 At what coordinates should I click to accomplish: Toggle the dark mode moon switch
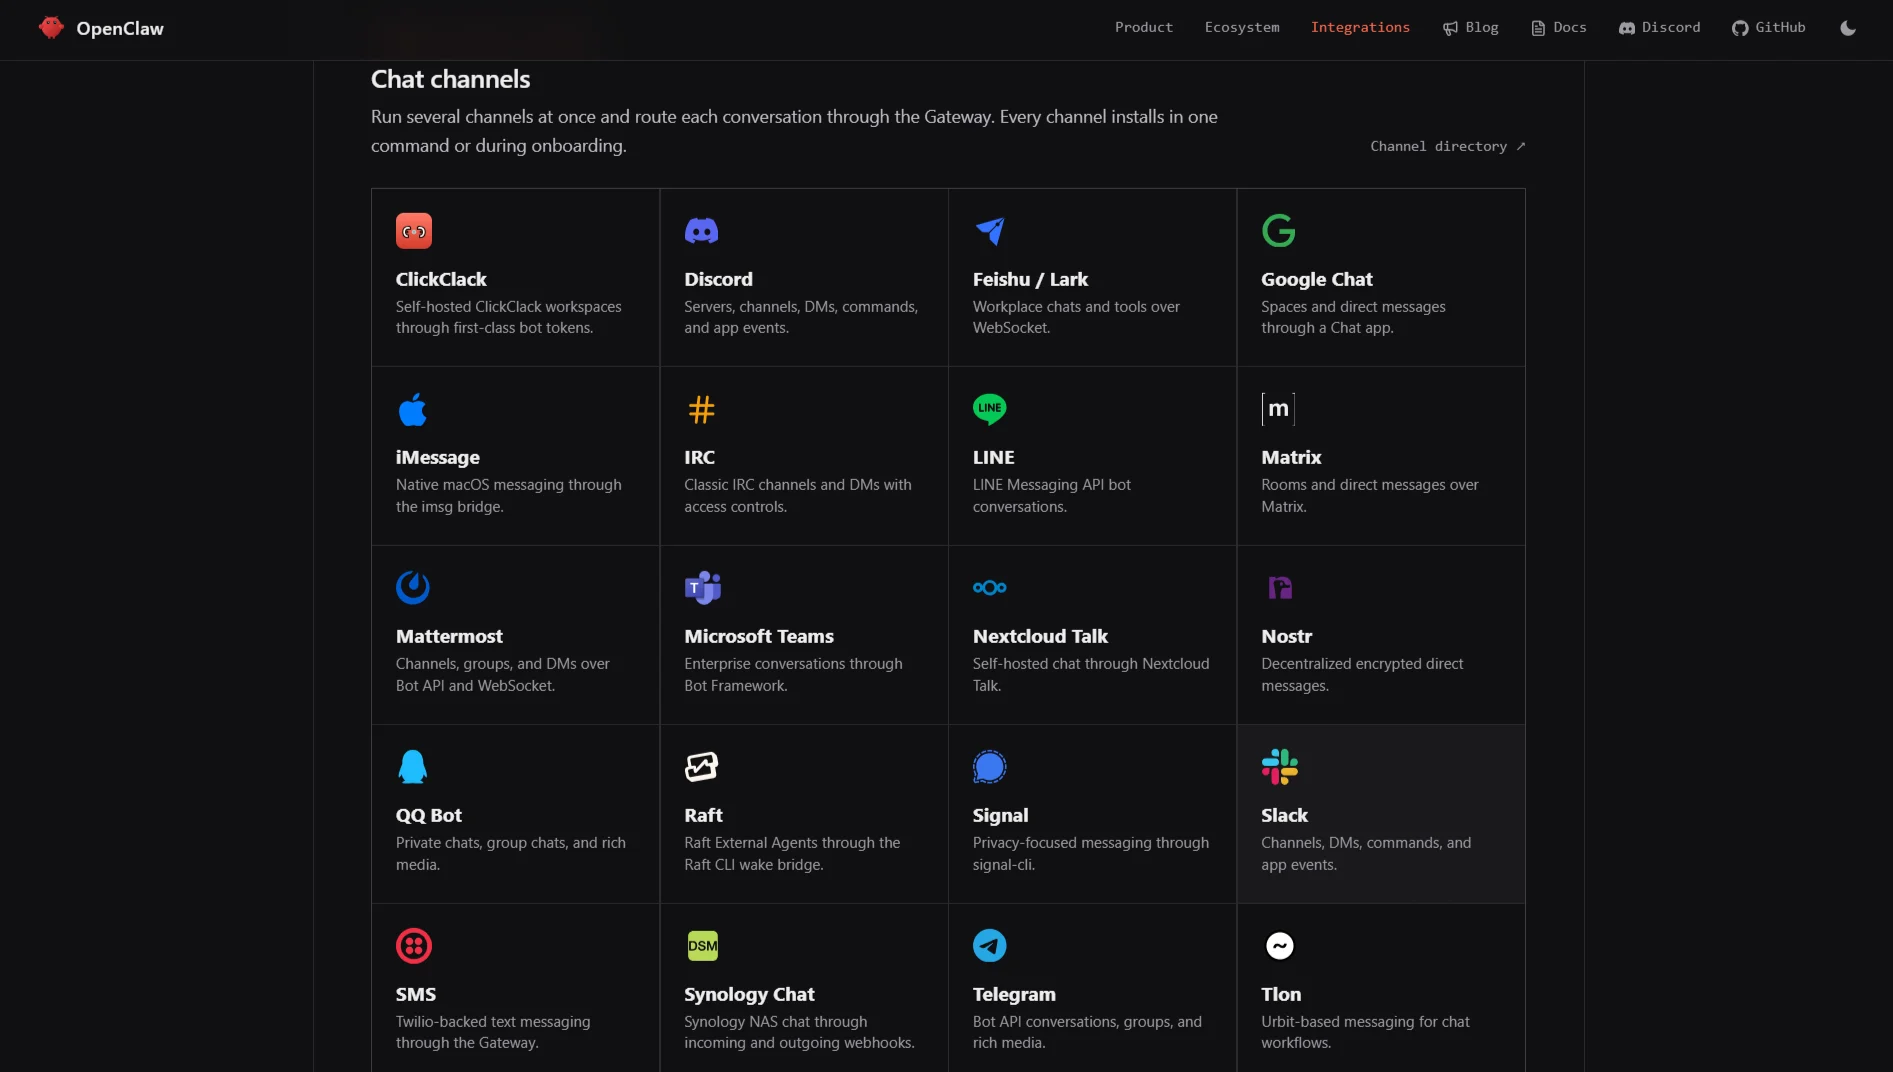coord(1848,28)
